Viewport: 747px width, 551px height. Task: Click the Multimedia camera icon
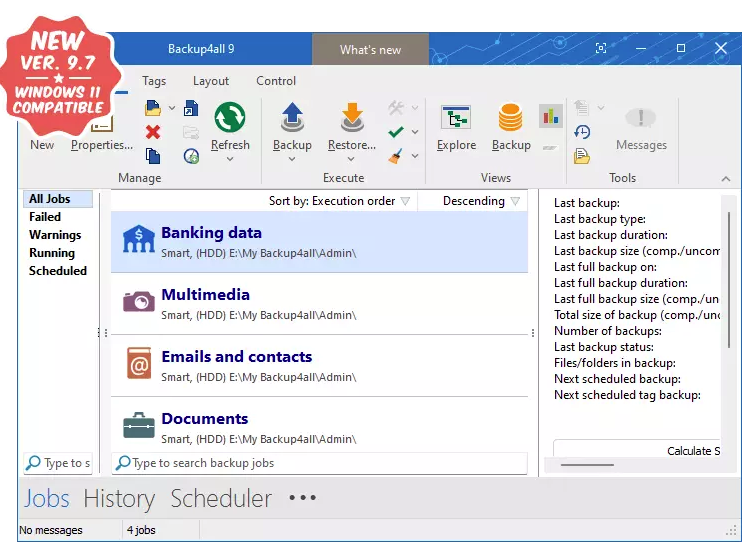click(139, 301)
